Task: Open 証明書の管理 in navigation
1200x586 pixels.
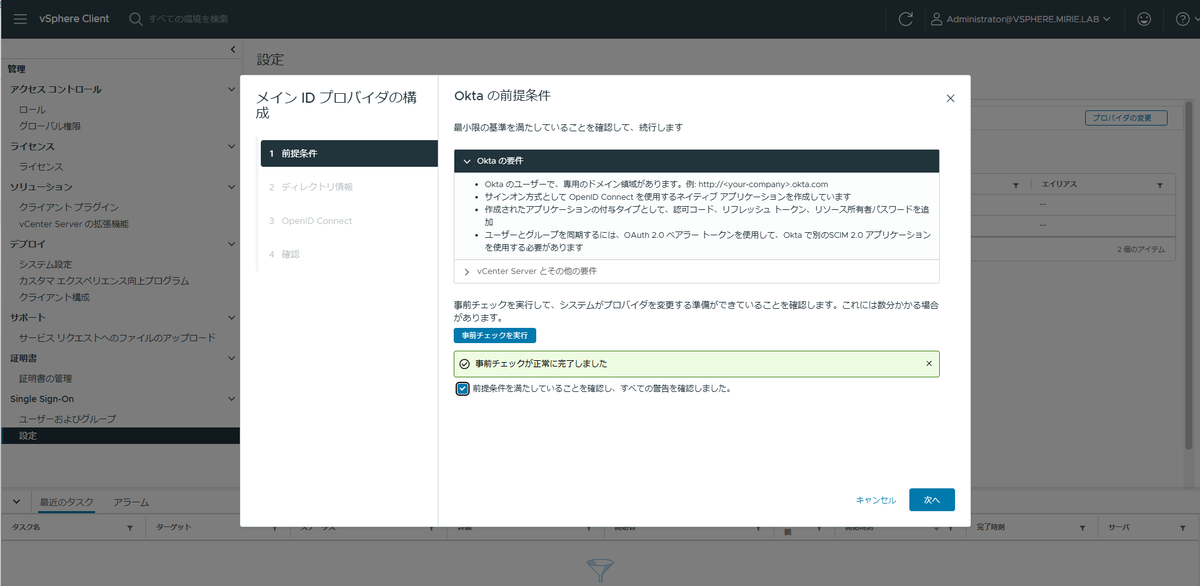Action: click(45, 378)
